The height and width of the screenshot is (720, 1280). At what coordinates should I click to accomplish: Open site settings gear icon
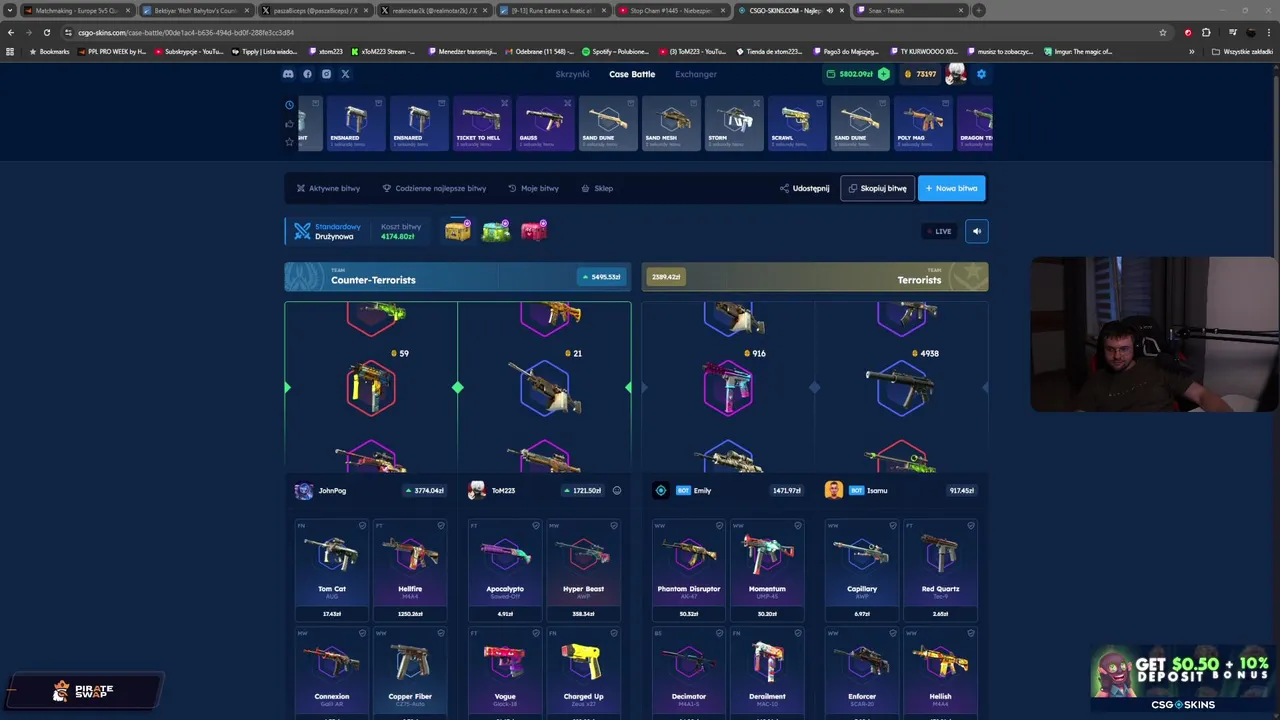pyautogui.click(x=981, y=74)
